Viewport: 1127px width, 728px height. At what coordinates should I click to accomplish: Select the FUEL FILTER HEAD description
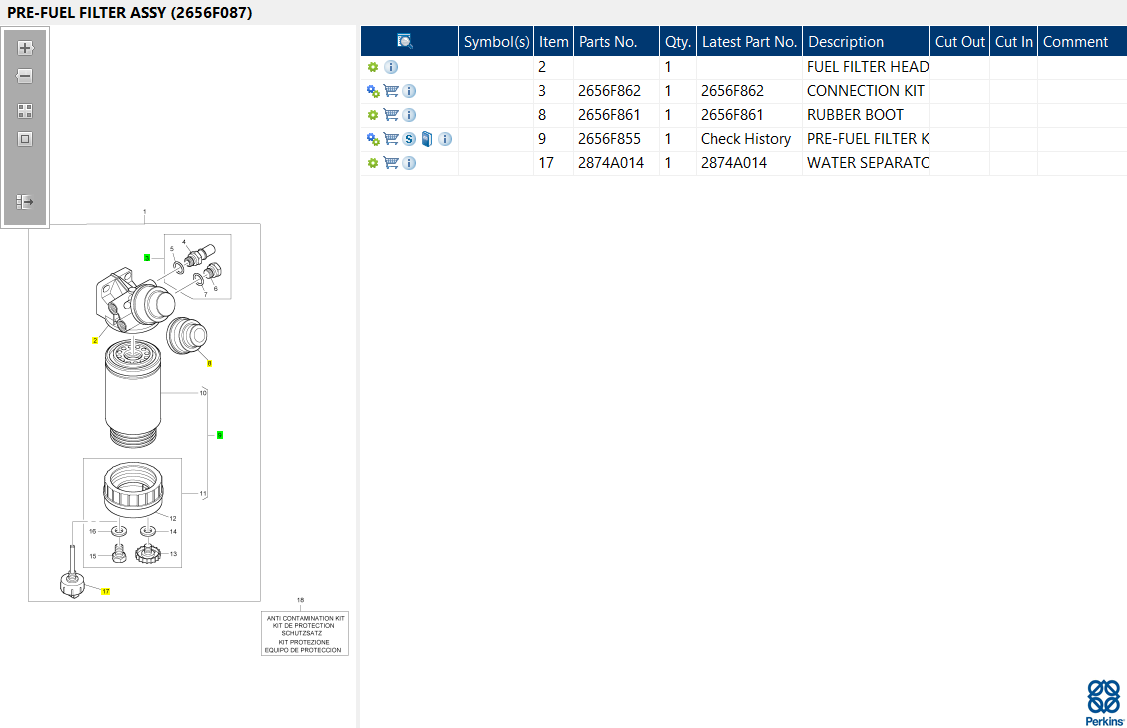(x=866, y=67)
